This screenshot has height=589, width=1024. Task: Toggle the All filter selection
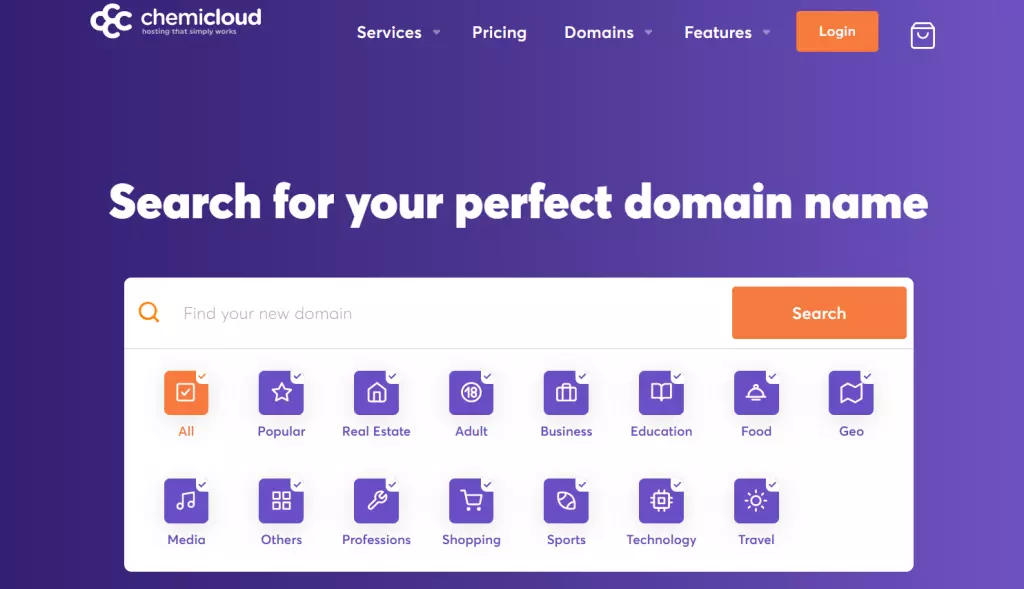click(x=186, y=392)
